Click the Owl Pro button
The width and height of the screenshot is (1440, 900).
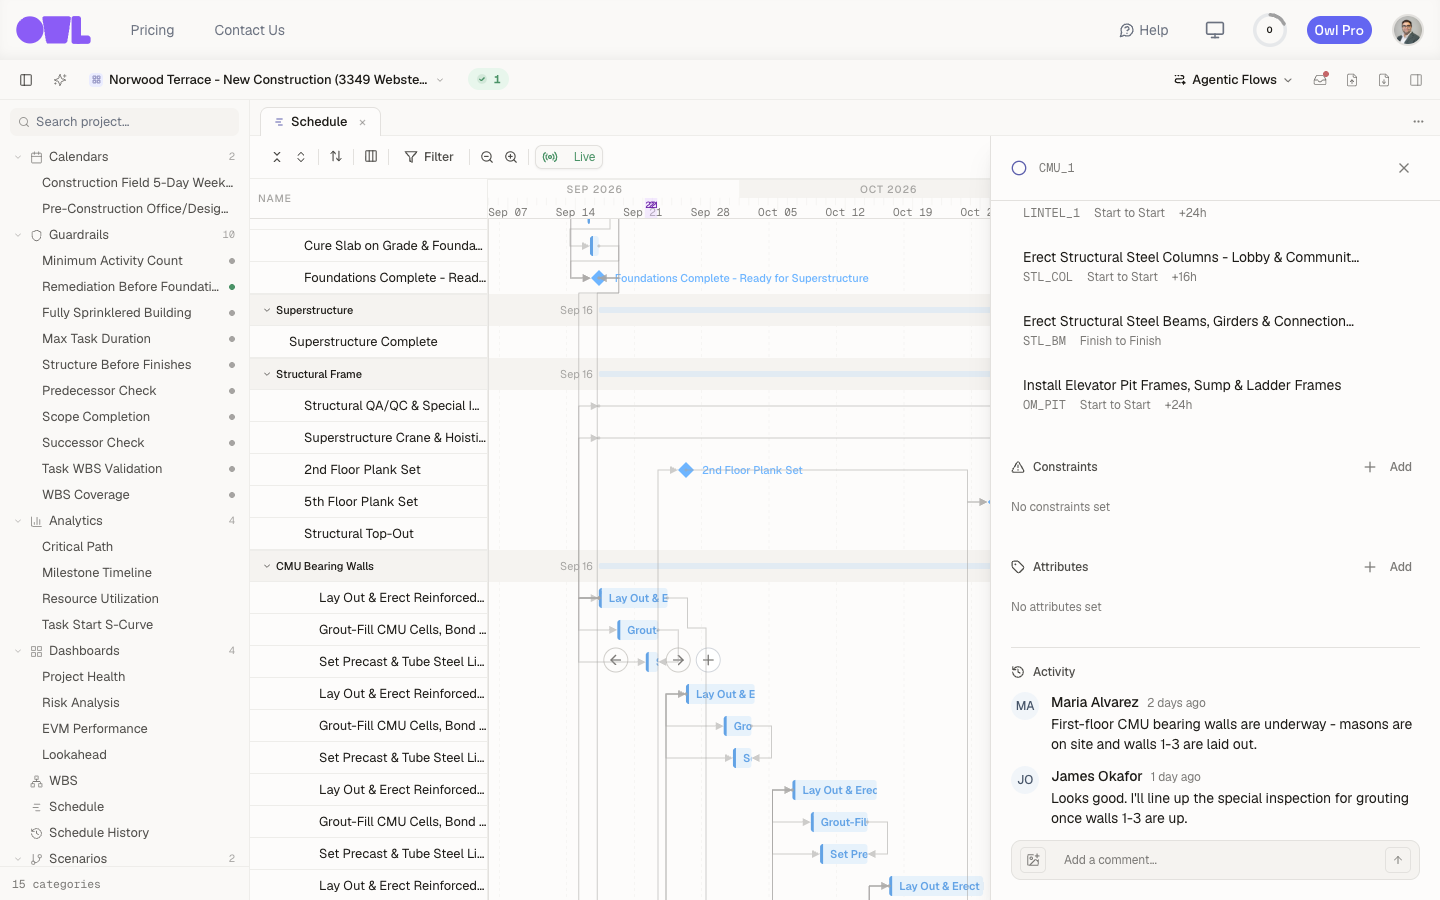(x=1339, y=30)
